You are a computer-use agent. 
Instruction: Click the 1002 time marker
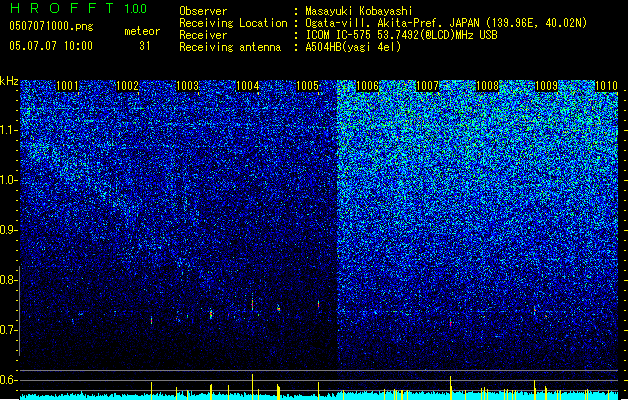pos(127,86)
